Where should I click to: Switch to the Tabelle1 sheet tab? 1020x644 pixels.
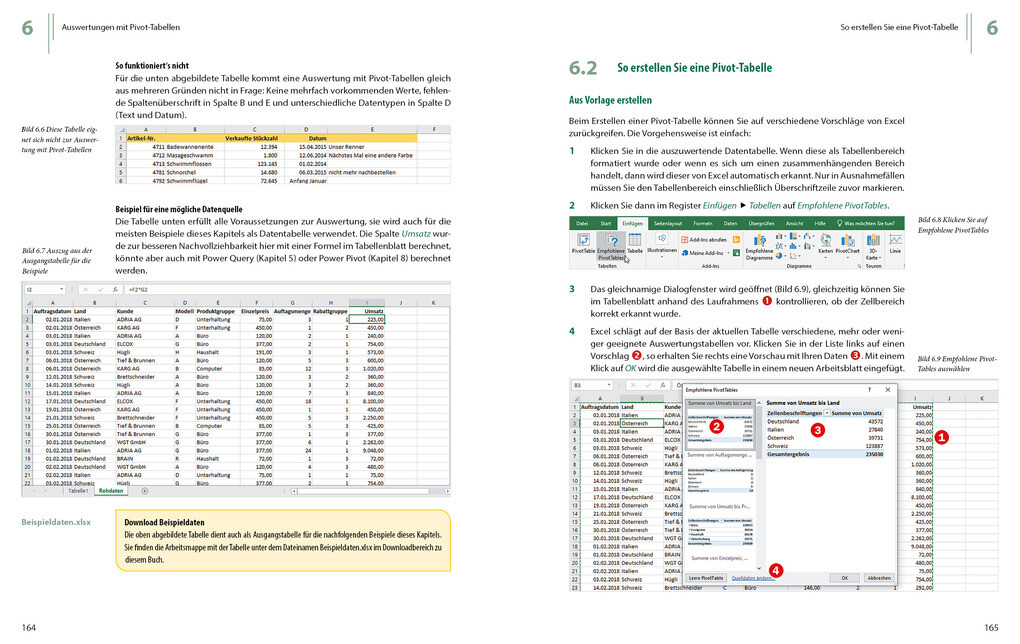[78, 491]
